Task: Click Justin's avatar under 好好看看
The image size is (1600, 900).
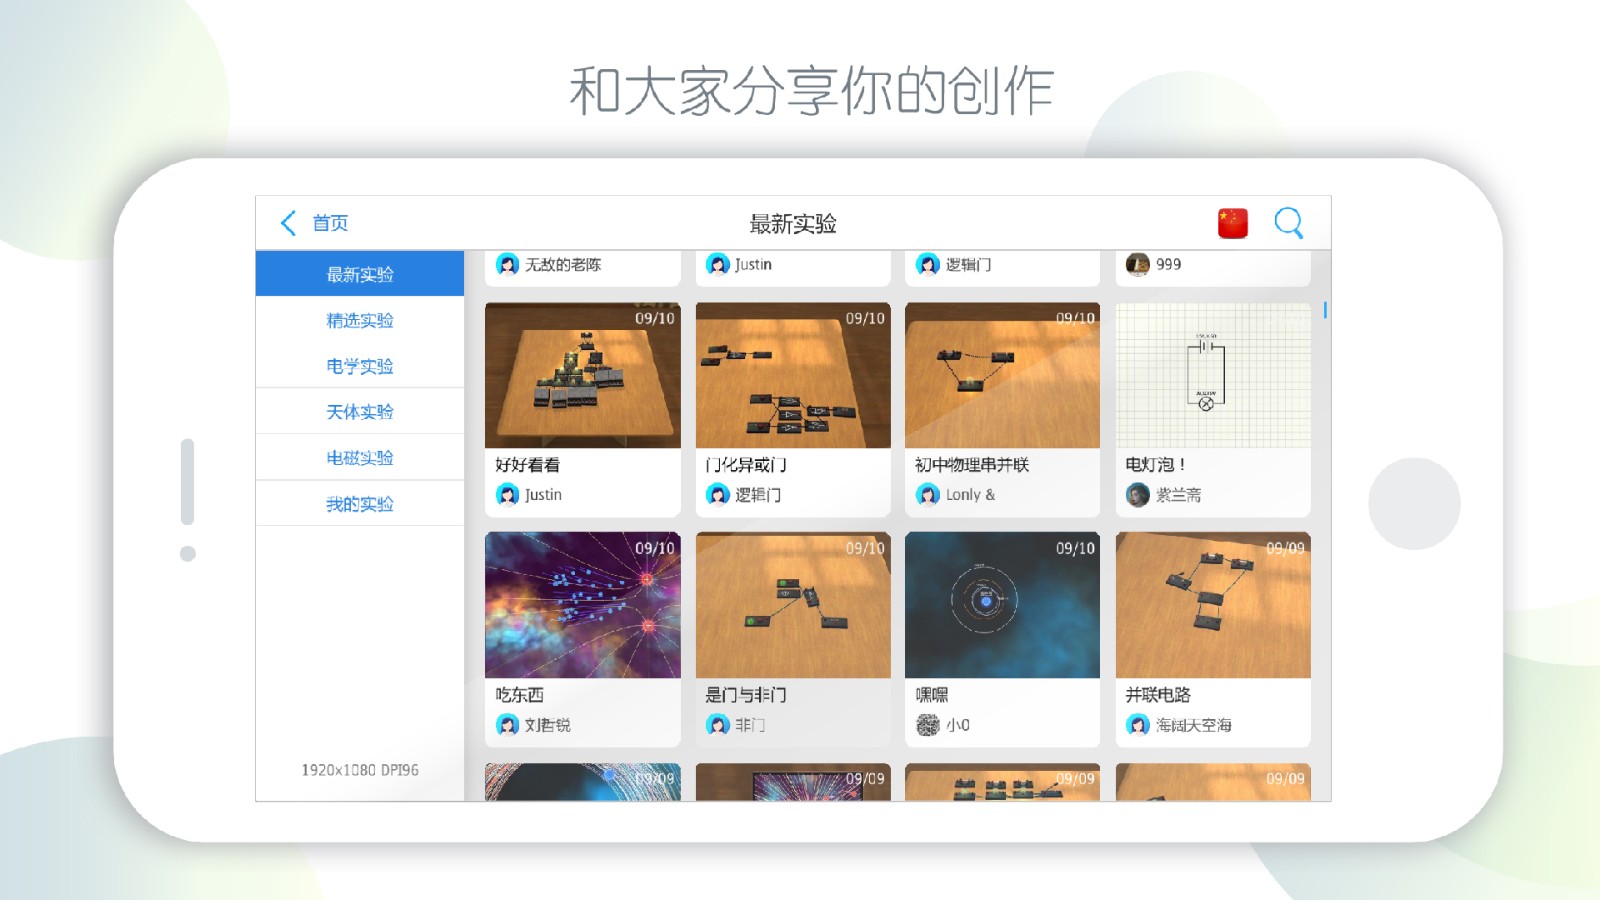Action: [x=505, y=494]
